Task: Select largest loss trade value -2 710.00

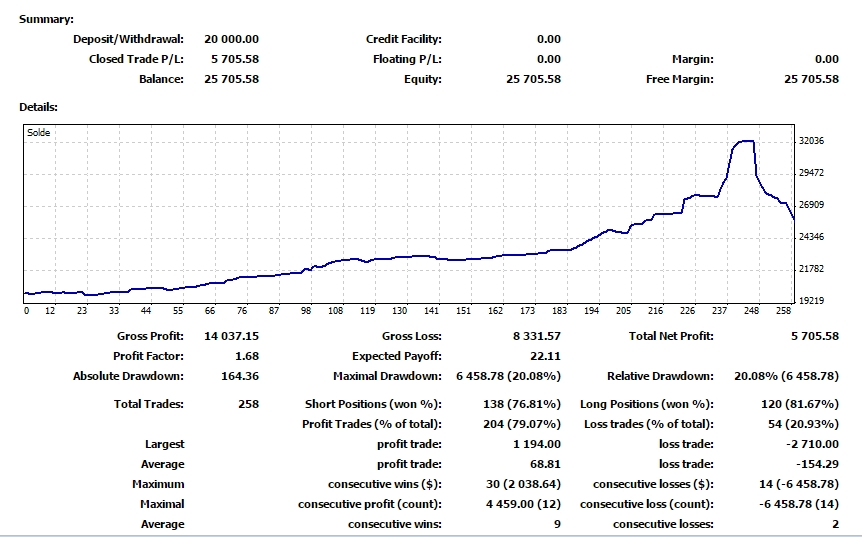Action: point(813,444)
